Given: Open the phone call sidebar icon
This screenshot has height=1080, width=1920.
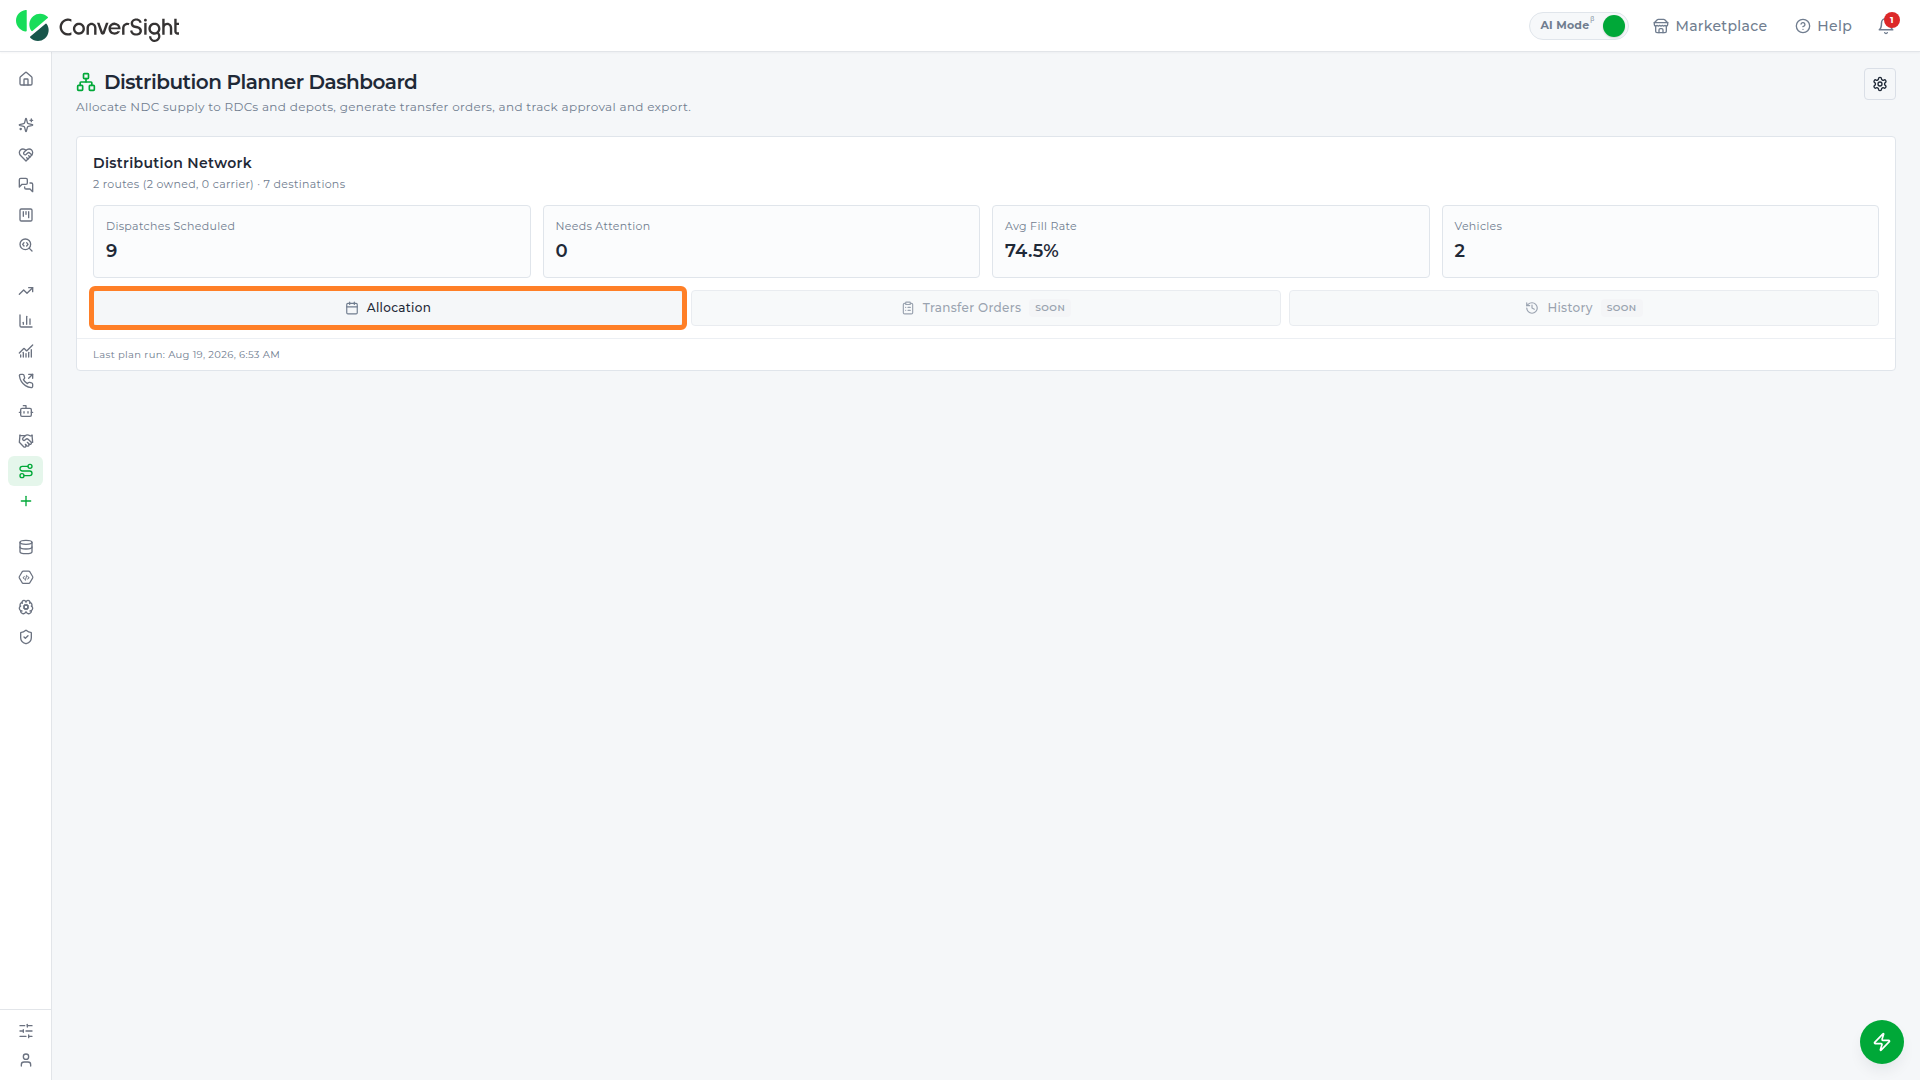Looking at the screenshot, I should [26, 381].
